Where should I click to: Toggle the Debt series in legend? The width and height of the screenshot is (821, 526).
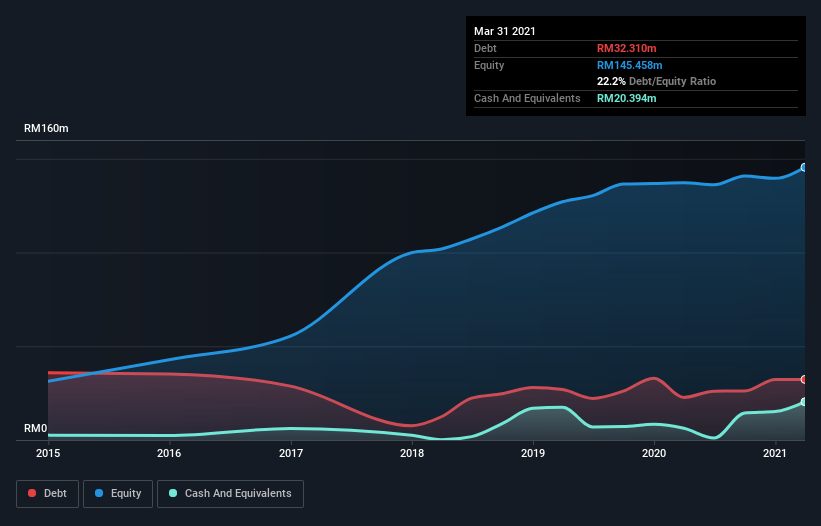[x=46, y=493]
